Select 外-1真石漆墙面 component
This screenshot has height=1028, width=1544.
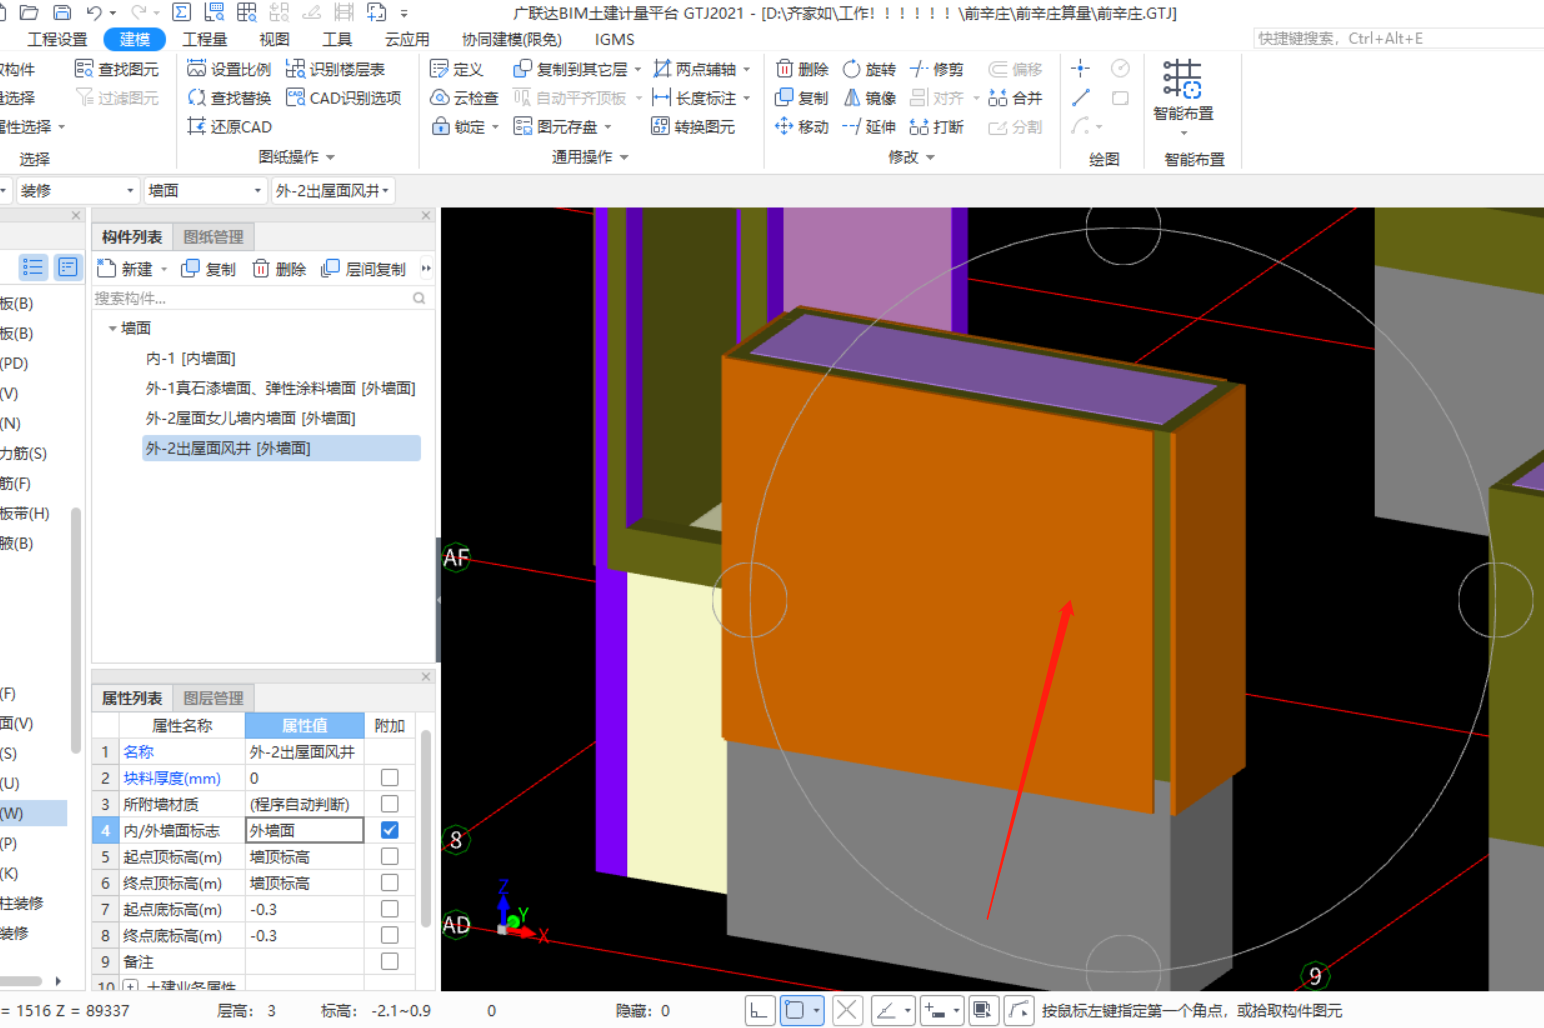[280, 388]
